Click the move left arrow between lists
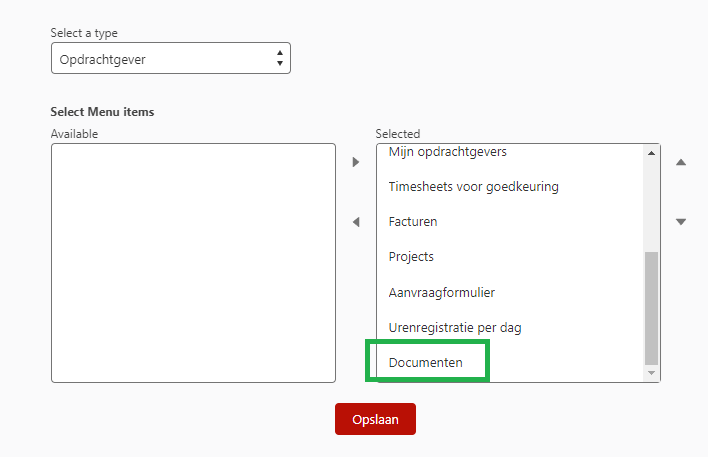Image resolution: width=708 pixels, height=457 pixels. (x=355, y=222)
